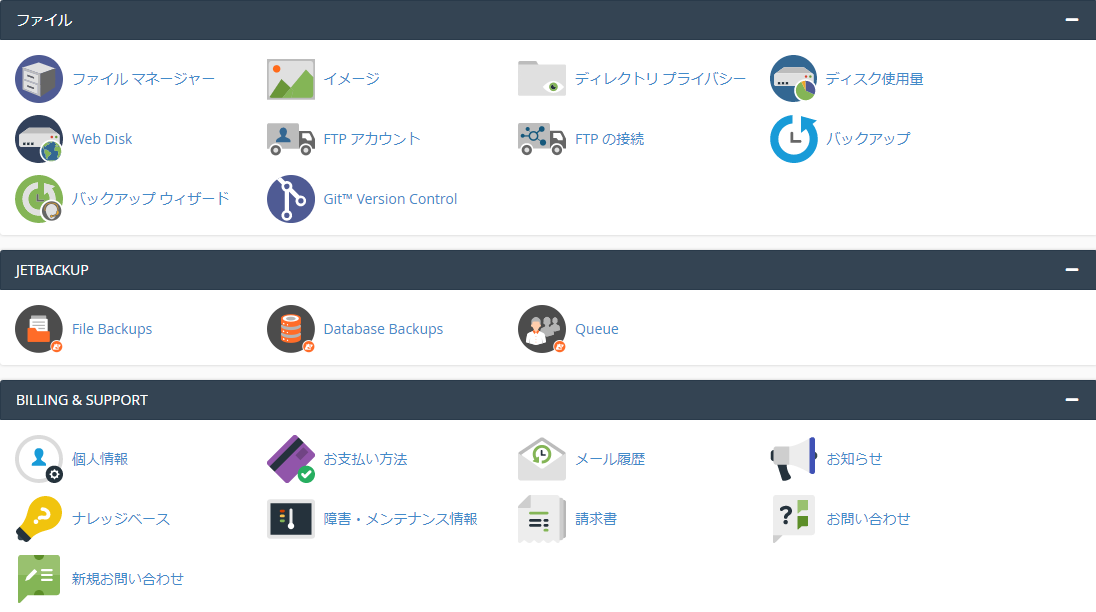The height and width of the screenshot is (612, 1096).
Task: Open the 障害・メンテナンス情報 link
Action: click(401, 519)
